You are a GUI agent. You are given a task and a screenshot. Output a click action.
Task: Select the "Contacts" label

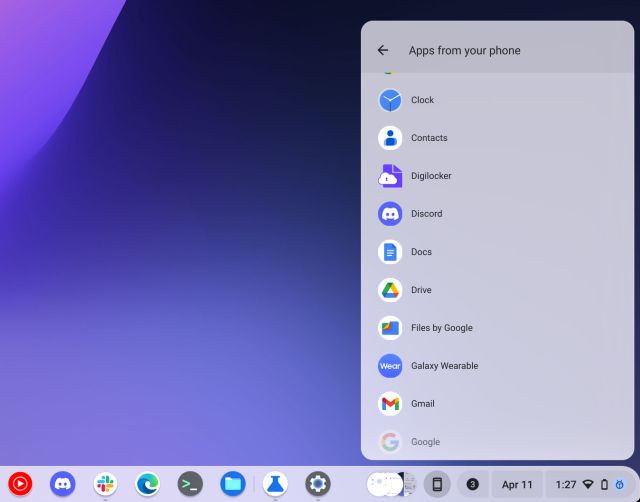point(429,138)
